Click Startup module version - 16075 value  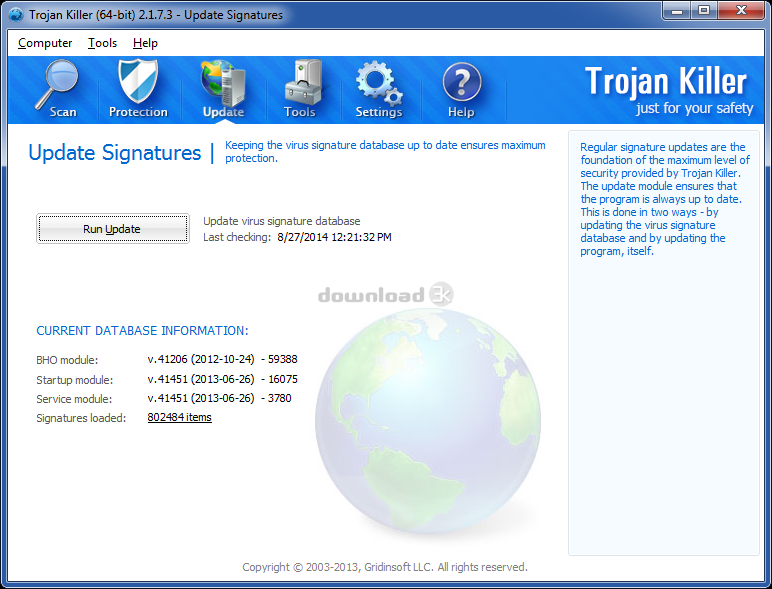(x=280, y=379)
